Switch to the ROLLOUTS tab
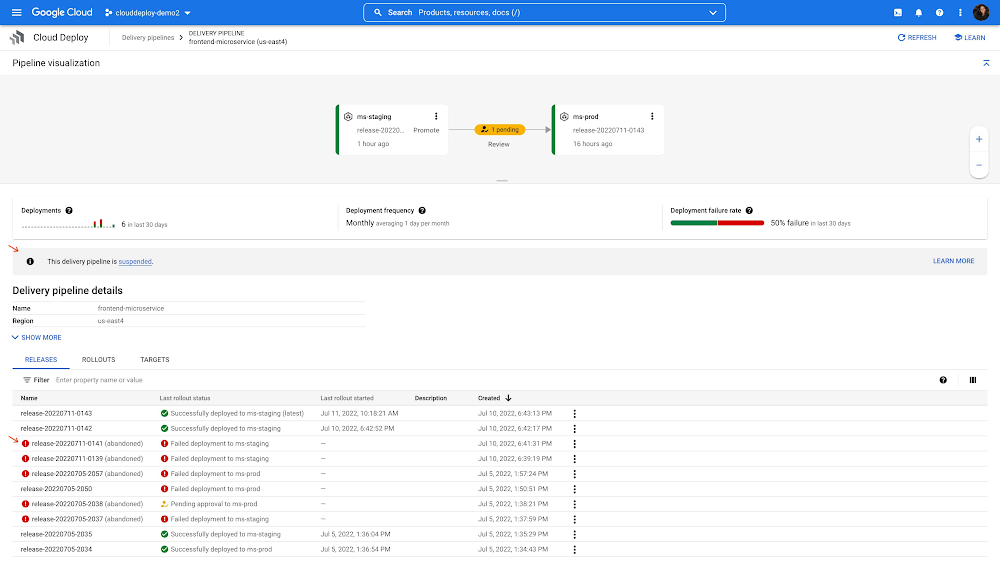1000x588 pixels. (98, 360)
